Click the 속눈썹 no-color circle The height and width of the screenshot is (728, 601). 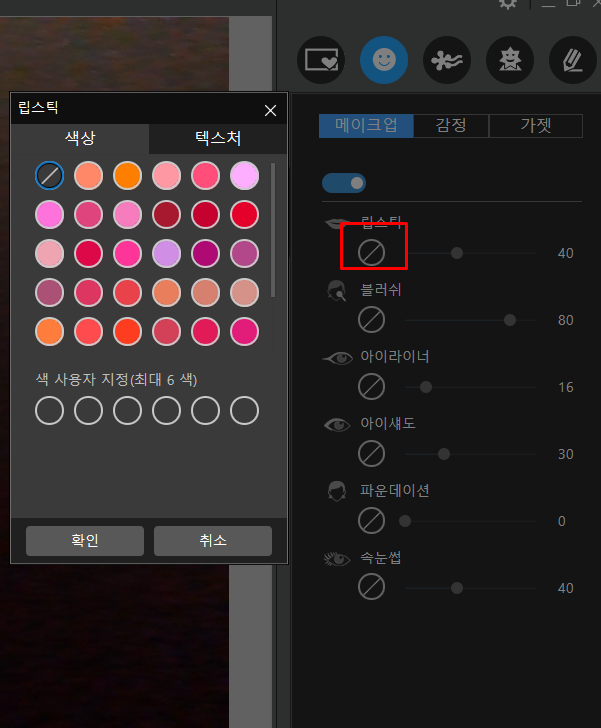[x=372, y=587]
